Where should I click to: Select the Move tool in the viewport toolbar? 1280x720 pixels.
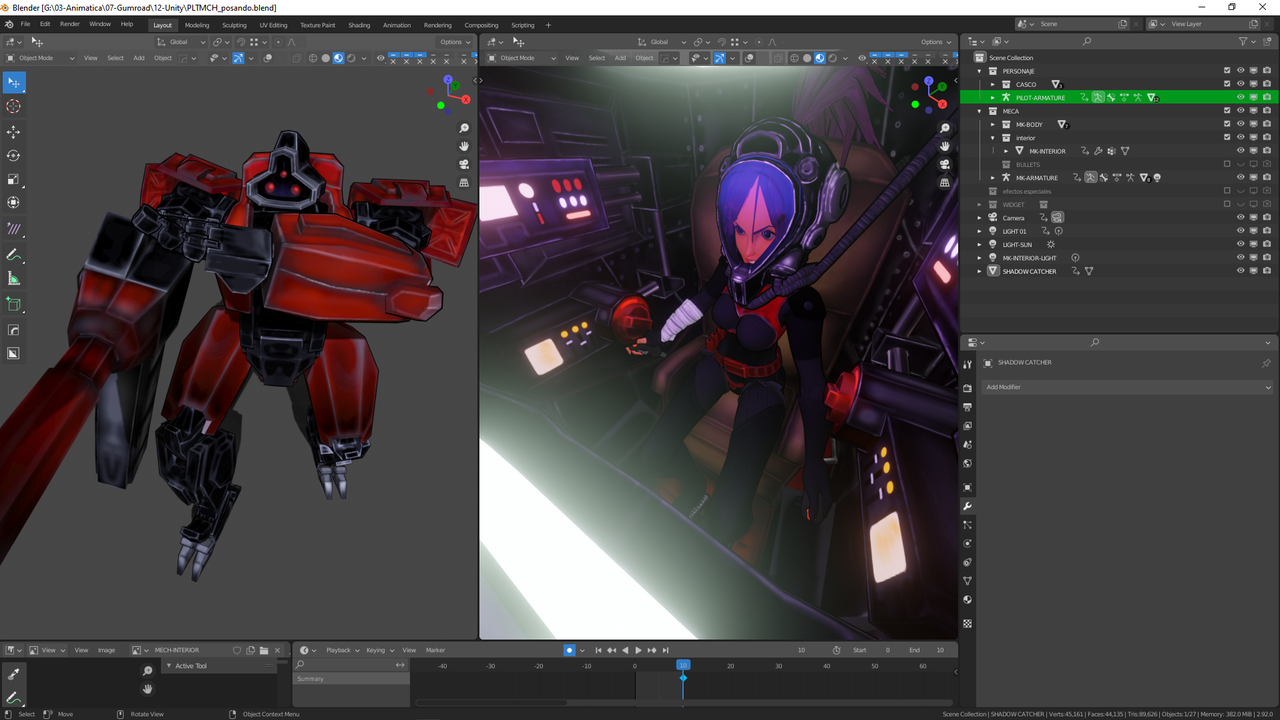[14, 131]
